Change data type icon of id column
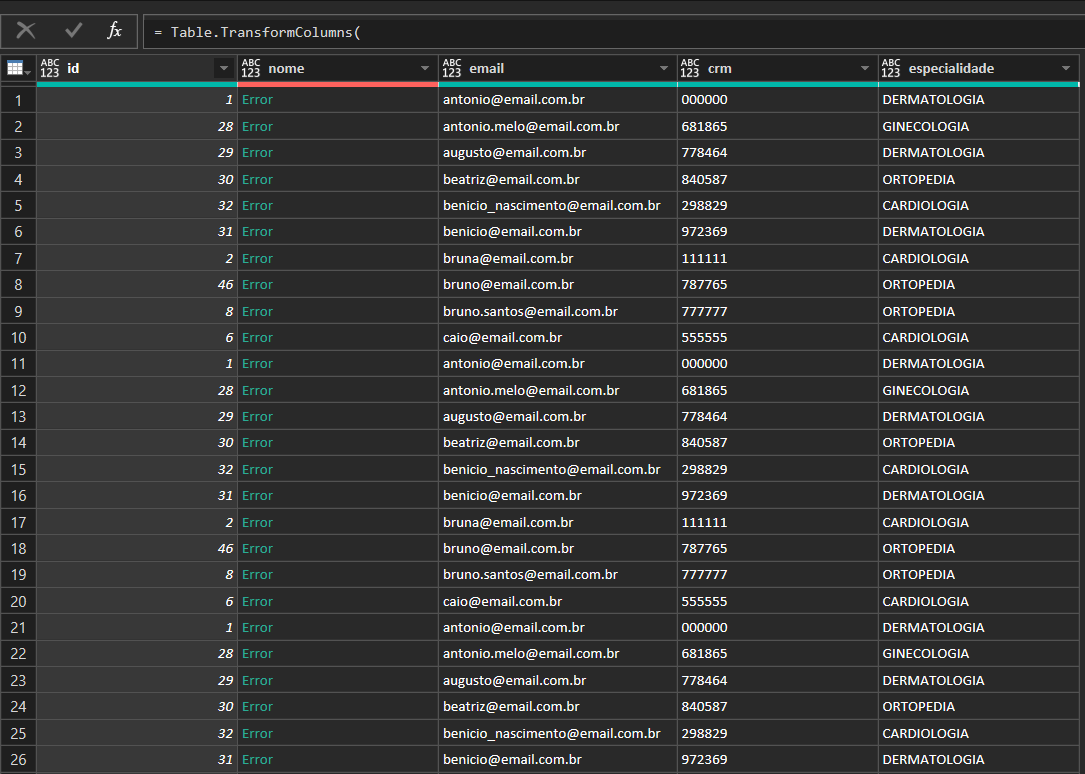This screenshot has width=1085, height=774. pyautogui.click(x=50, y=68)
